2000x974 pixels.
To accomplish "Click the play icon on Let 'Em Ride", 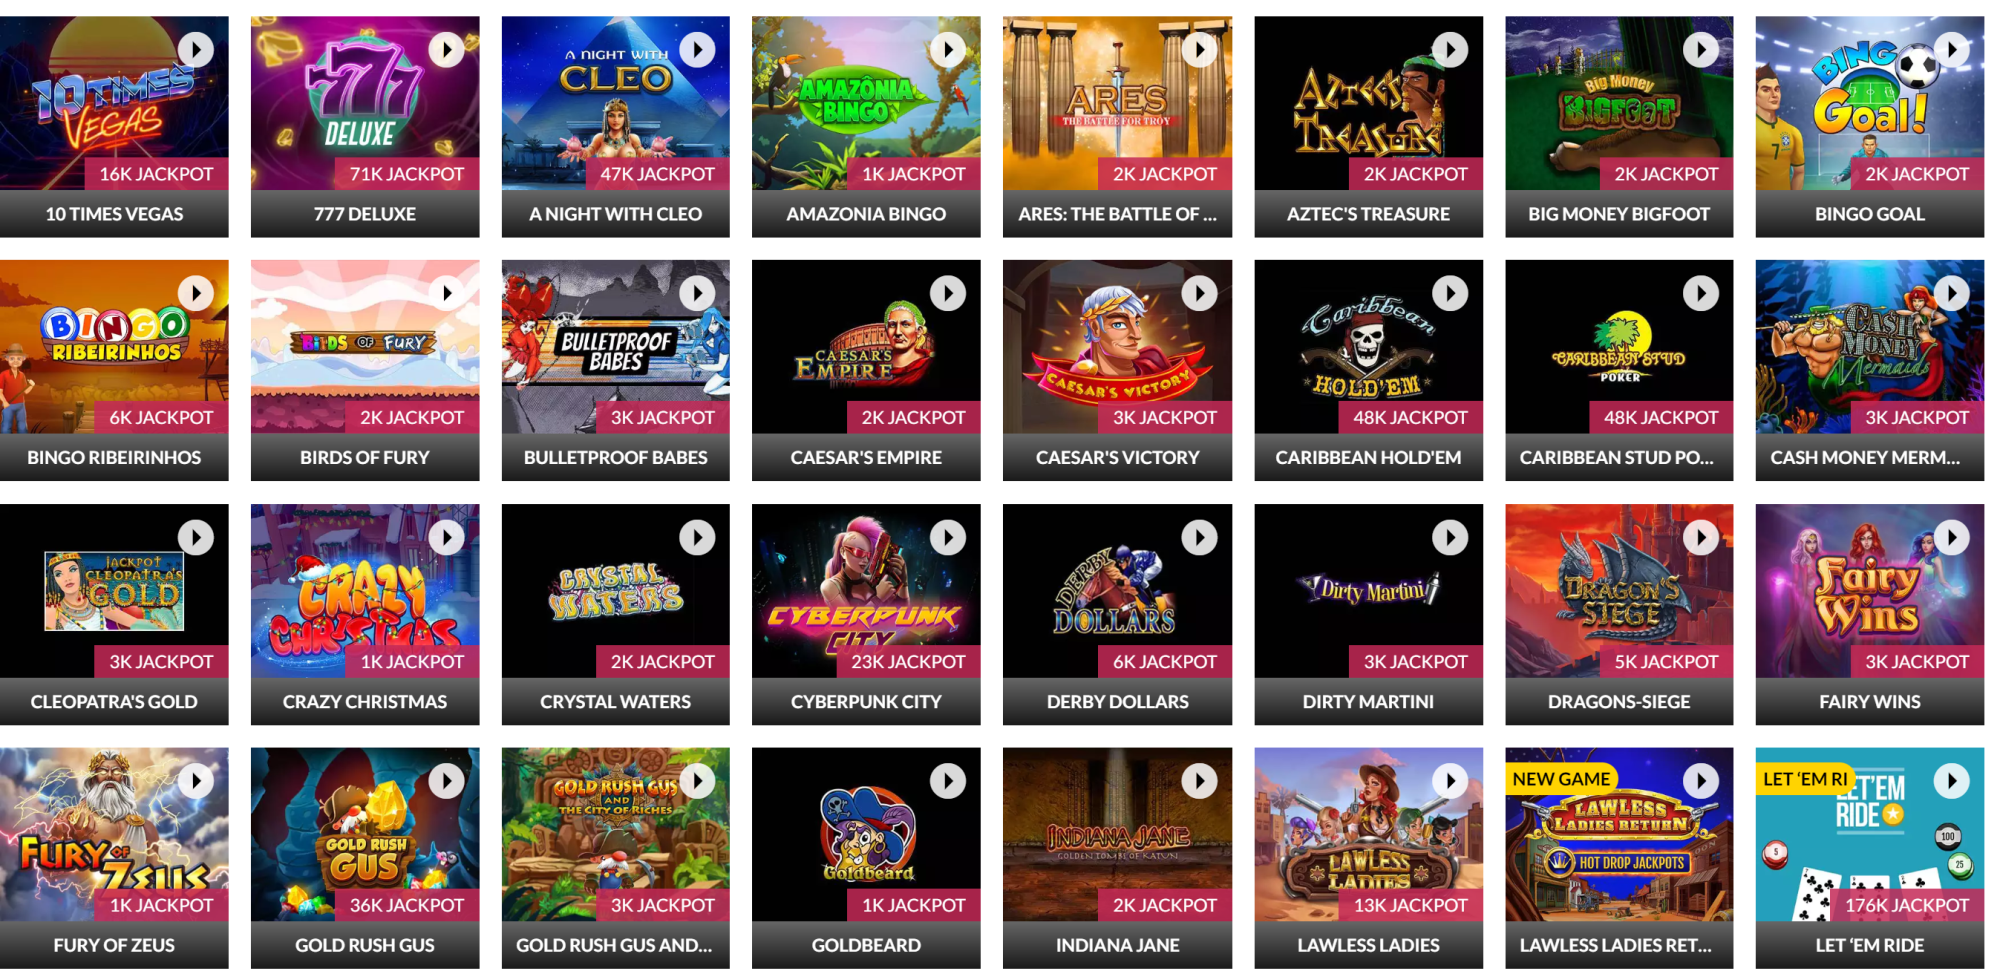I will click(1951, 781).
